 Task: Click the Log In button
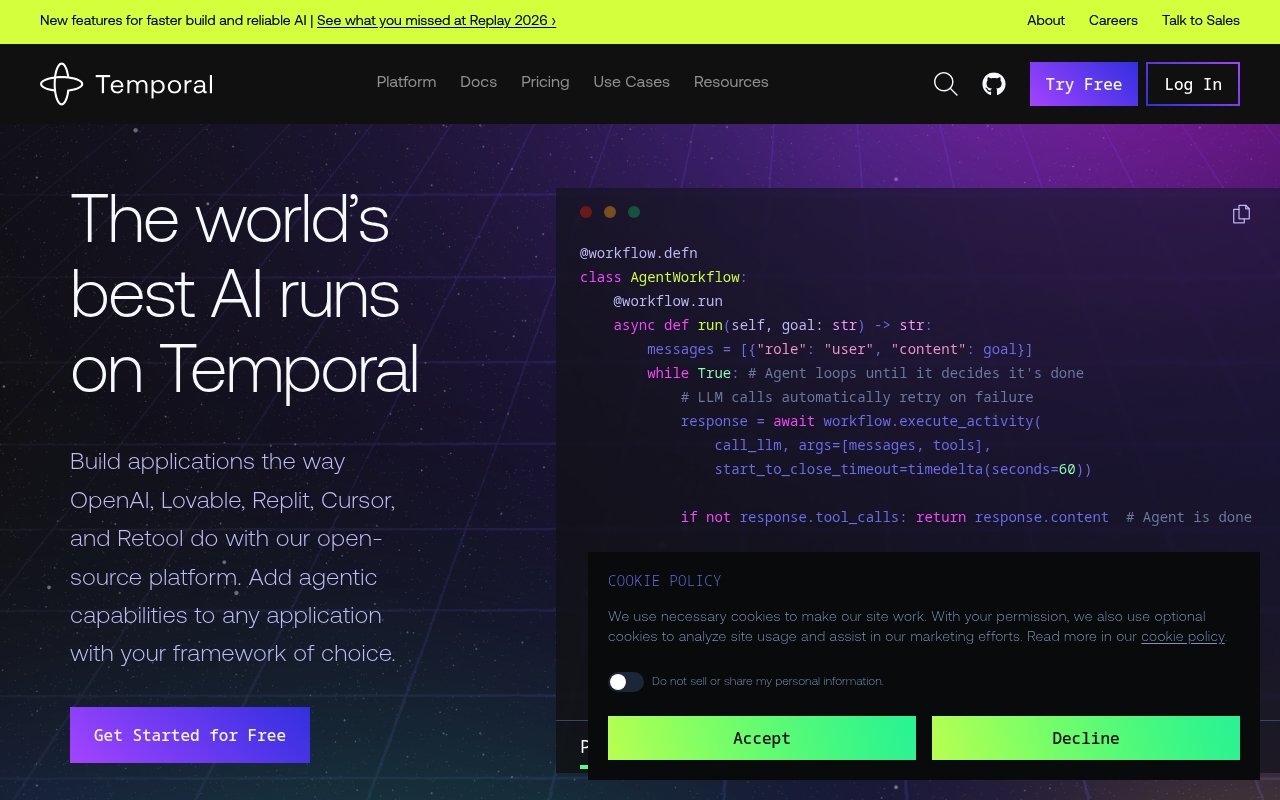(x=1193, y=84)
